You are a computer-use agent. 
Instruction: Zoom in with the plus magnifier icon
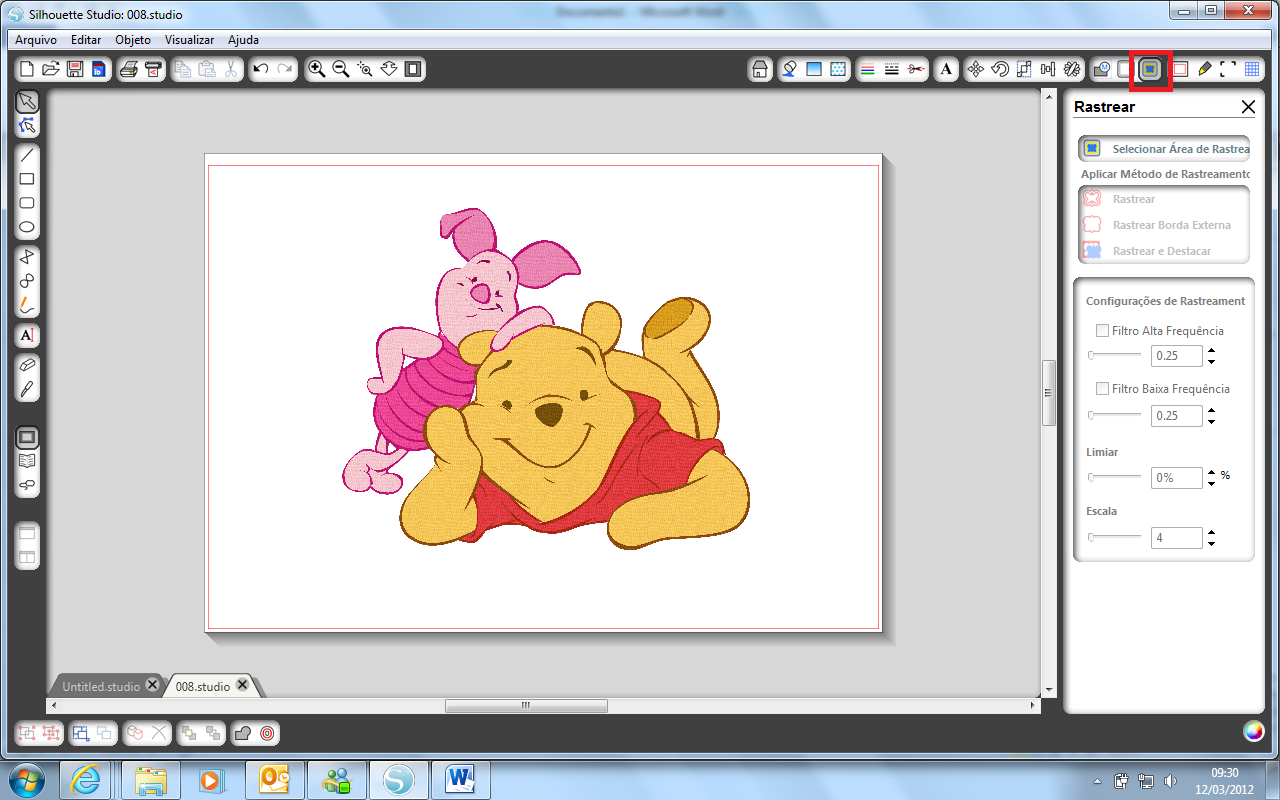(x=317, y=69)
